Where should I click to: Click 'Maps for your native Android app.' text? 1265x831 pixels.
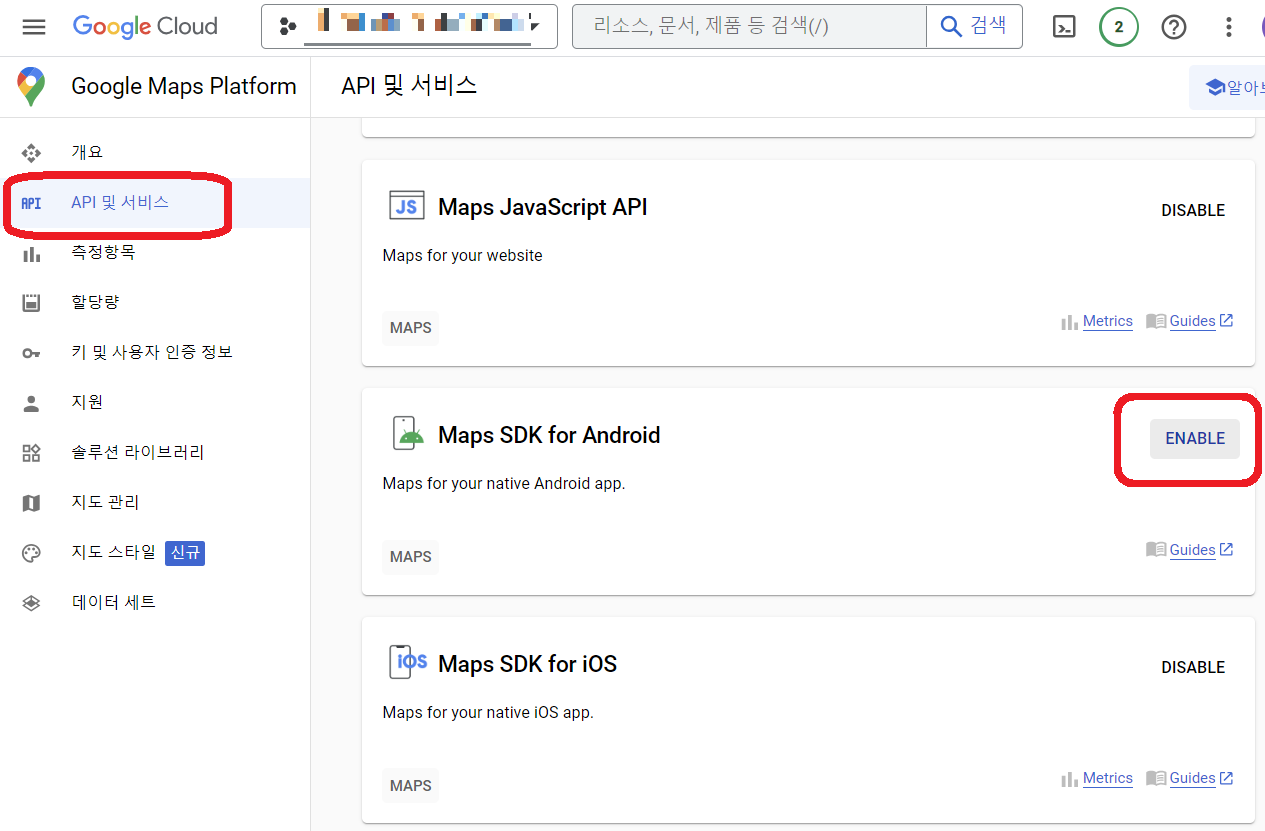(x=504, y=484)
